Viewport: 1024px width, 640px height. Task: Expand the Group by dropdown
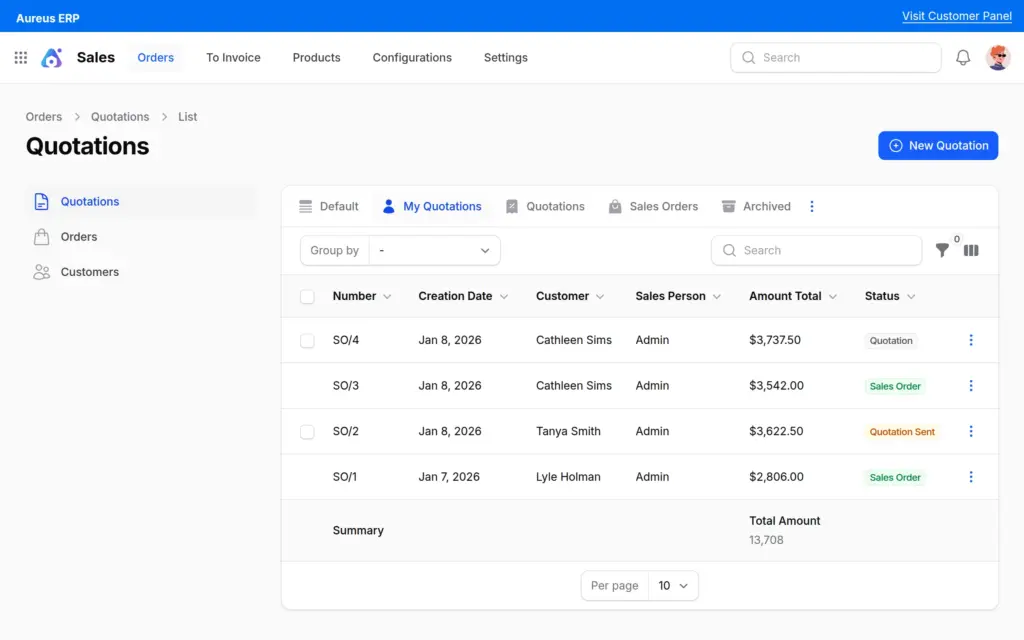434,251
